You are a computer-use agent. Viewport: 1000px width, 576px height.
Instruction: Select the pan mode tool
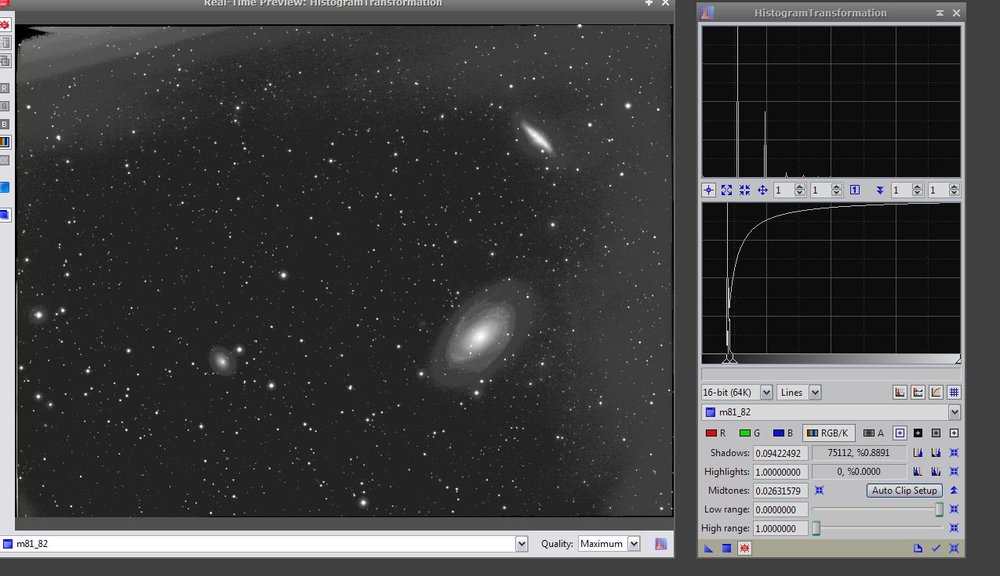coord(762,190)
